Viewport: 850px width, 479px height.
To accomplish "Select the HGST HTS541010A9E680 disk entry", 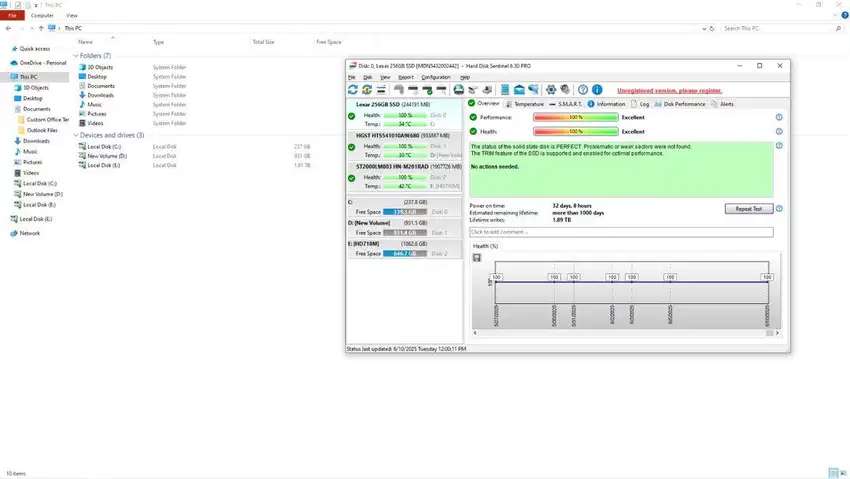I will click(404, 146).
